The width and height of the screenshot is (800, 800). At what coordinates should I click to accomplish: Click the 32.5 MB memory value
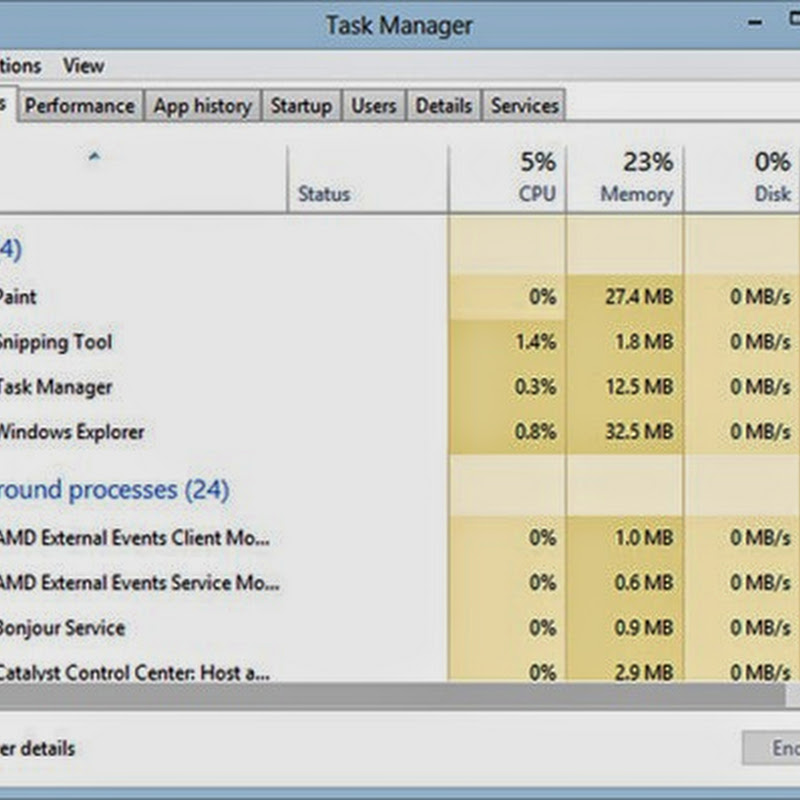click(x=639, y=432)
